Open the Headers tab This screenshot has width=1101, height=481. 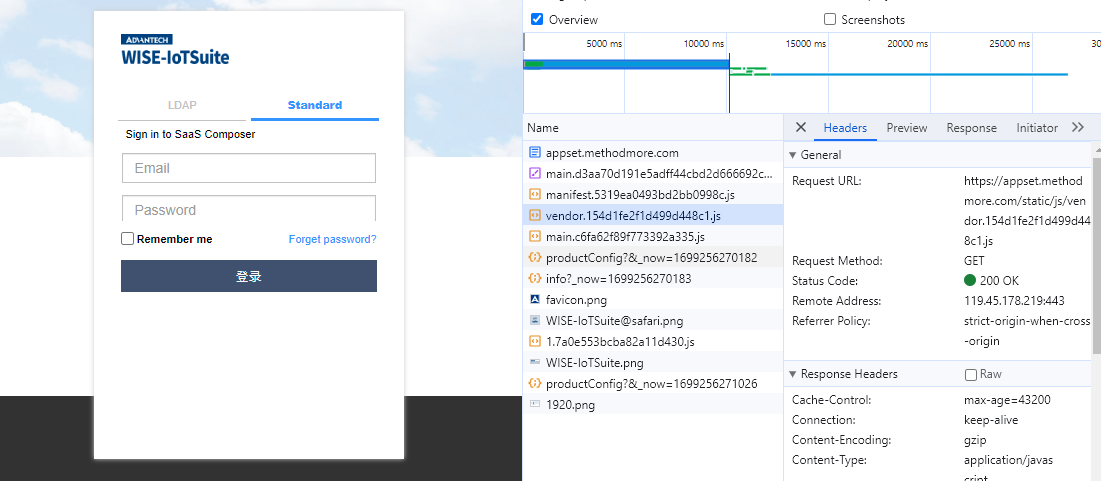click(845, 128)
